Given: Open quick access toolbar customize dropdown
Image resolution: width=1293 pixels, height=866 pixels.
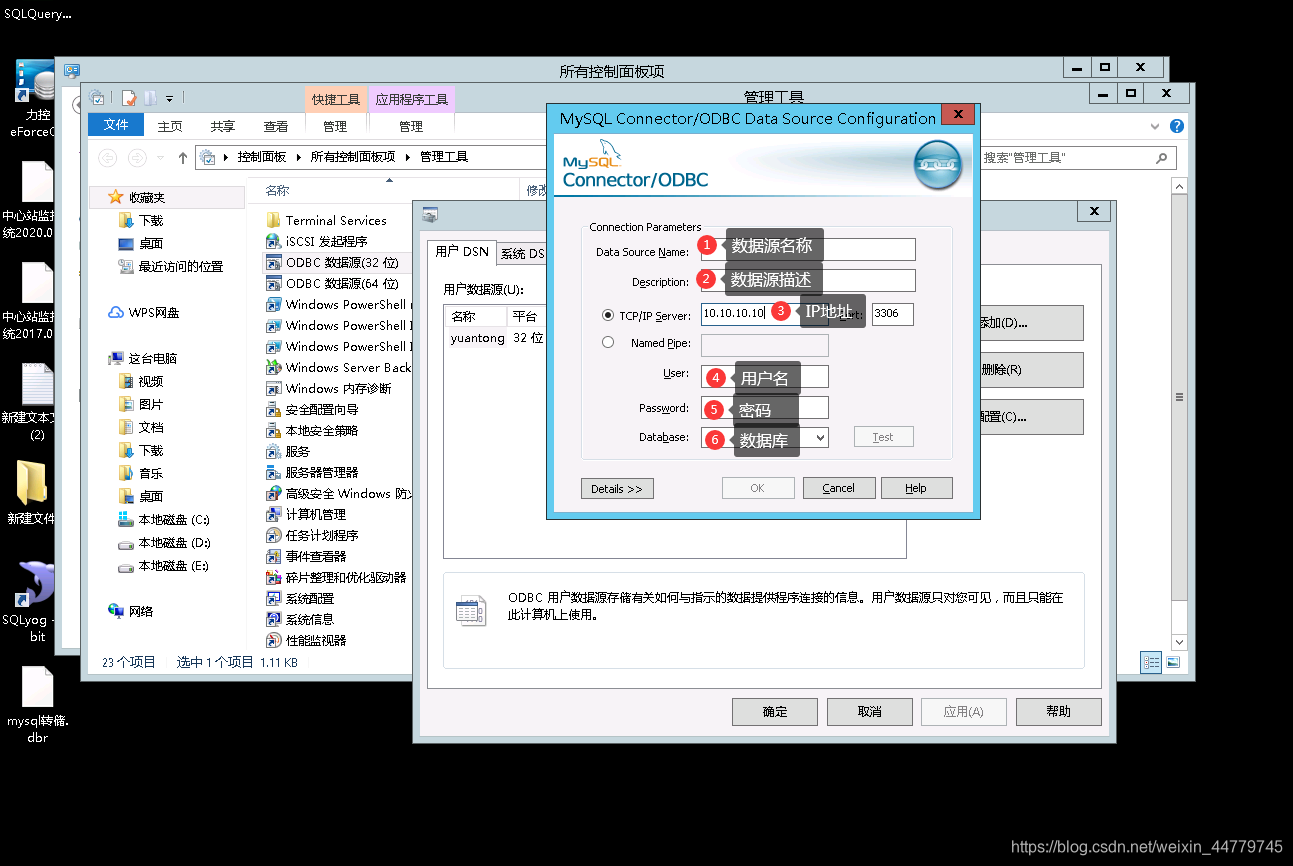Looking at the screenshot, I should [x=169, y=98].
